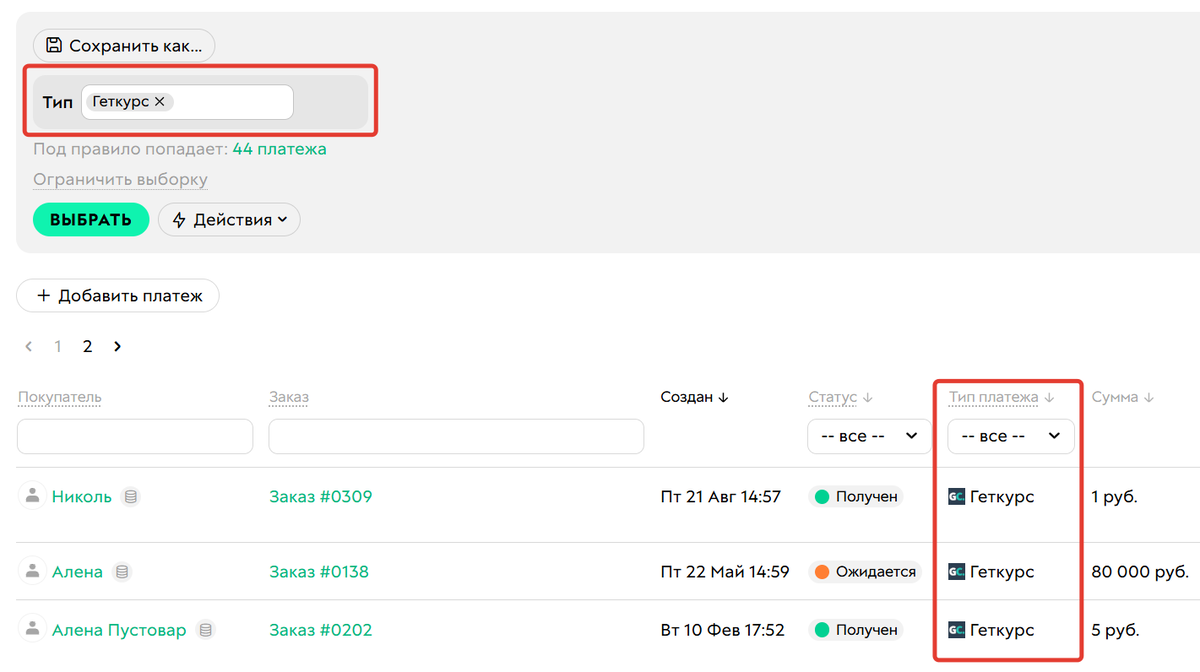Open Заказ #0138 link
The height and width of the screenshot is (672, 1200).
319,572
